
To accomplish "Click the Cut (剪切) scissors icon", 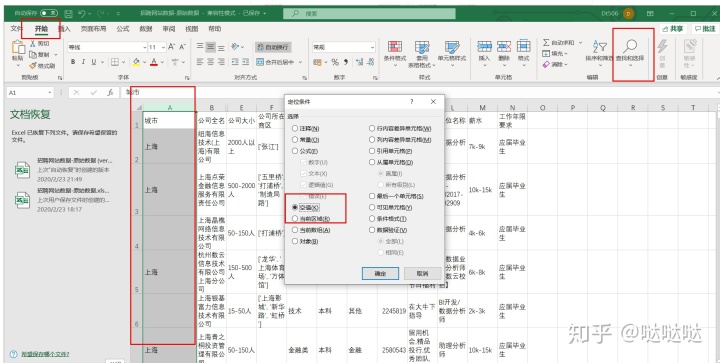I will [x=33, y=44].
